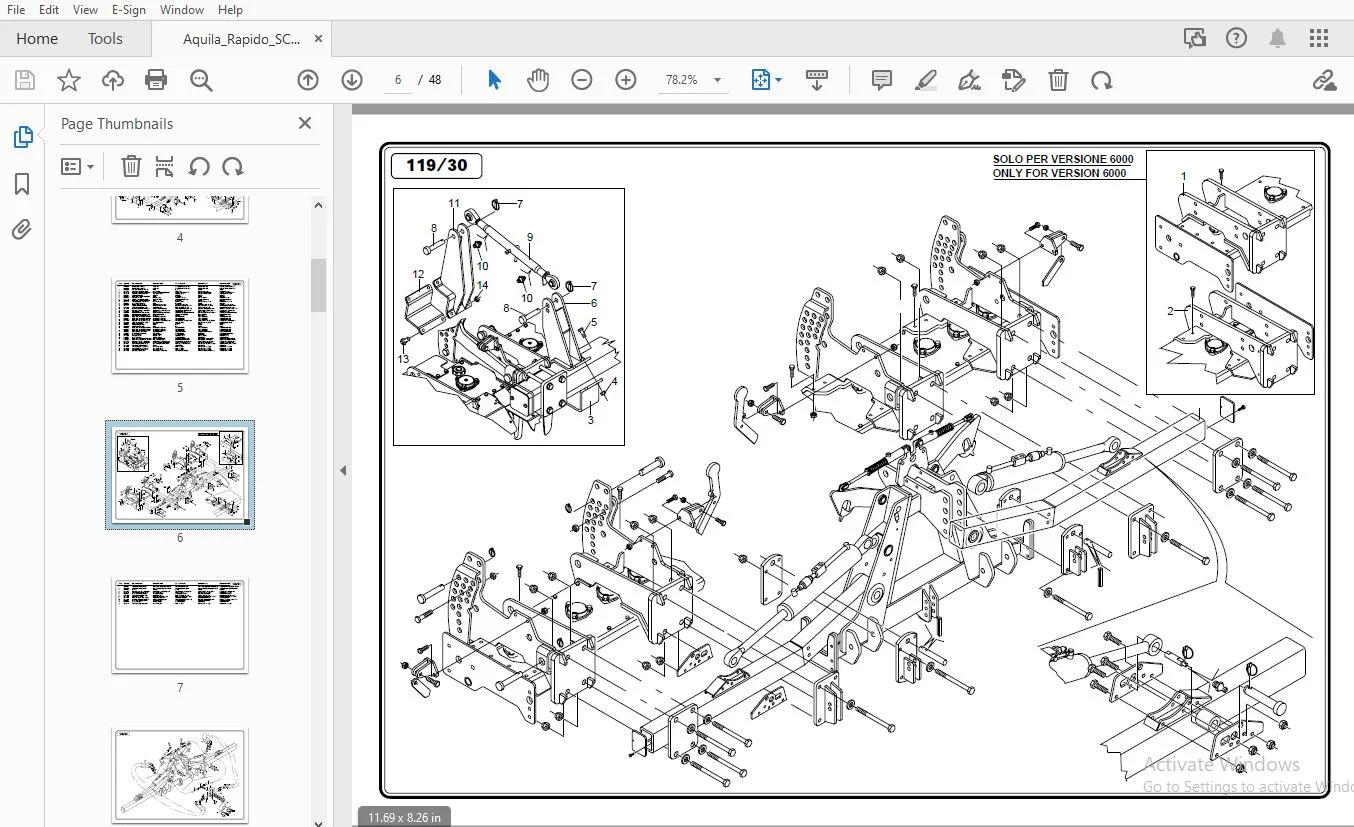Open the Edit menu
This screenshot has width=1354, height=827.
tap(48, 10)
